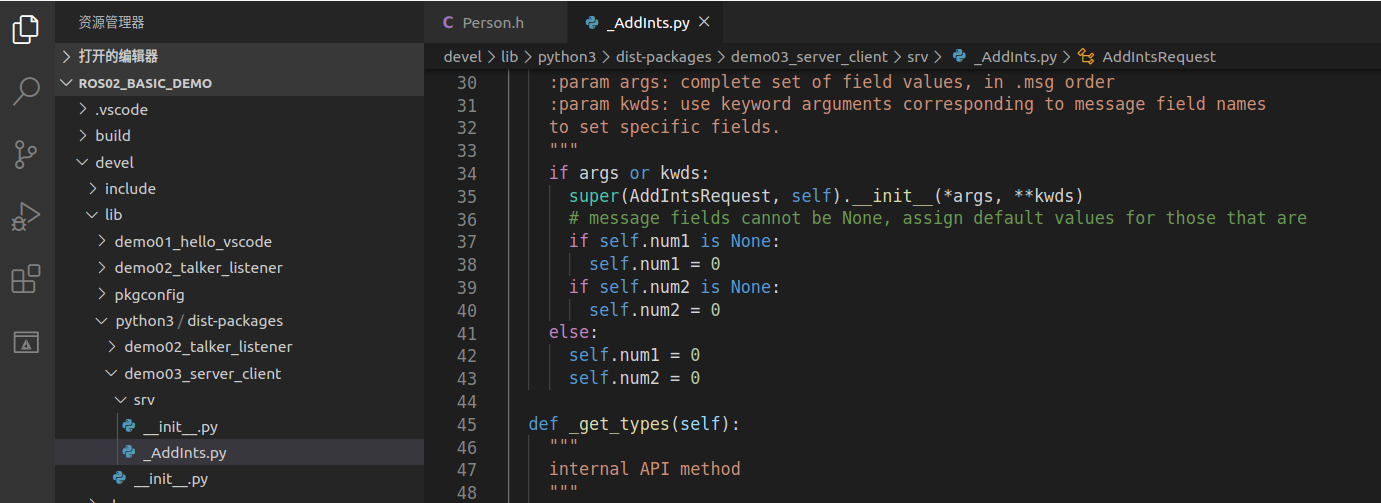Open the Run and Debug view icon

26,216
